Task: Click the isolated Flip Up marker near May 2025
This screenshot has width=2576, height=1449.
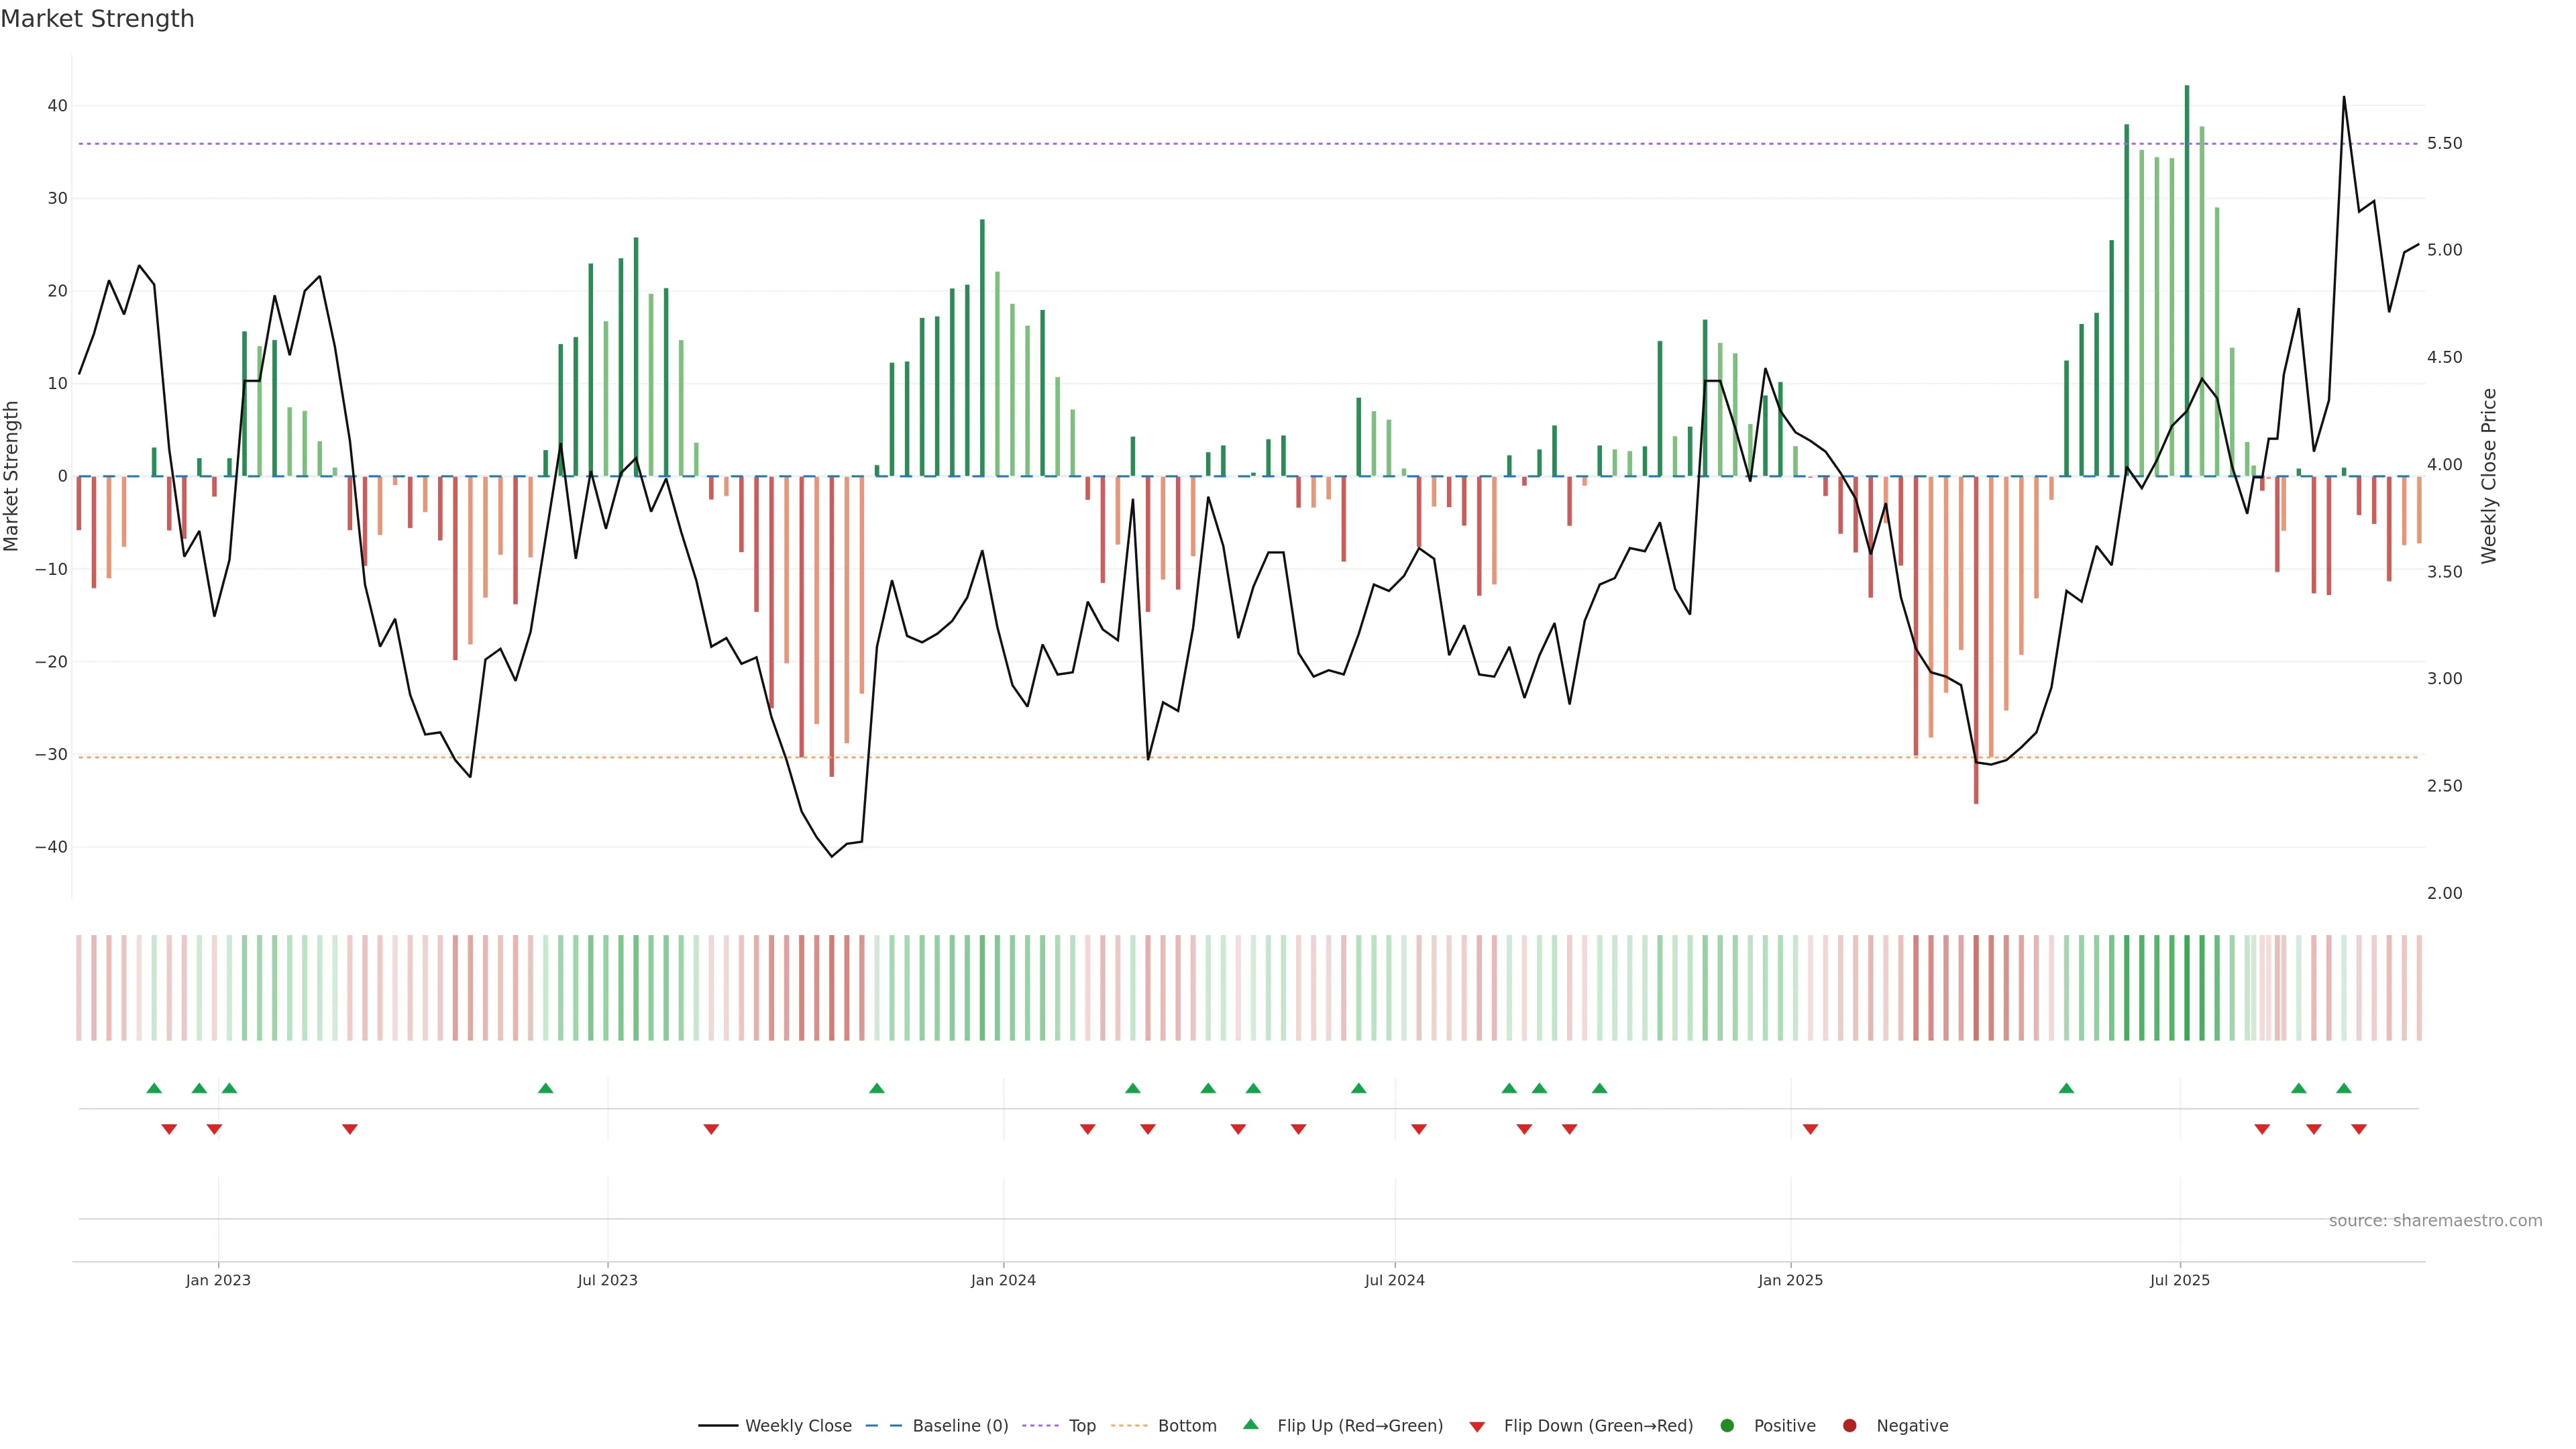Action: [2066, 1088]
